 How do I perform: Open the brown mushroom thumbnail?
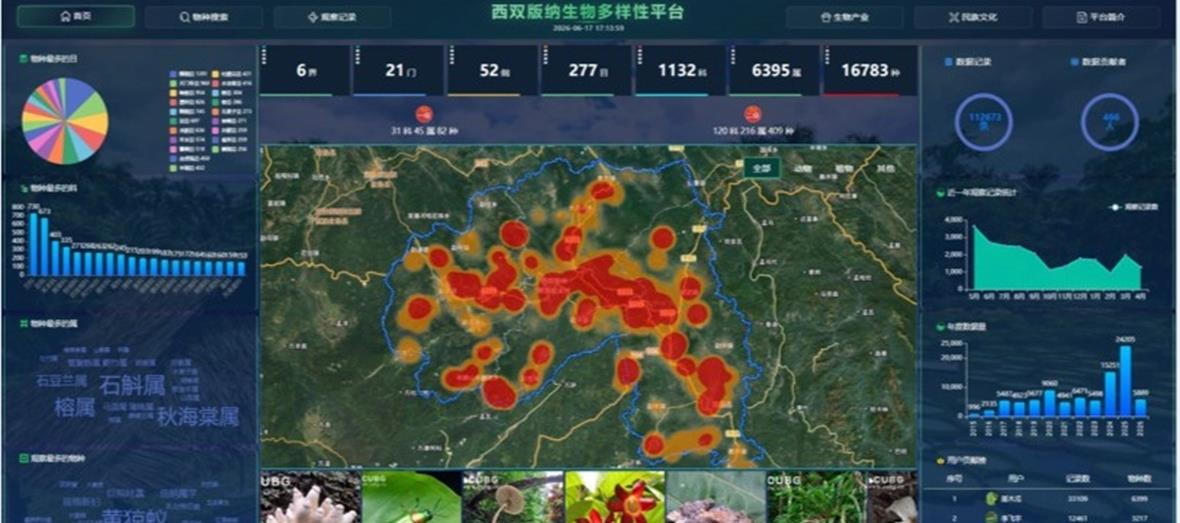pyautogui.click(x=513, y=497)
